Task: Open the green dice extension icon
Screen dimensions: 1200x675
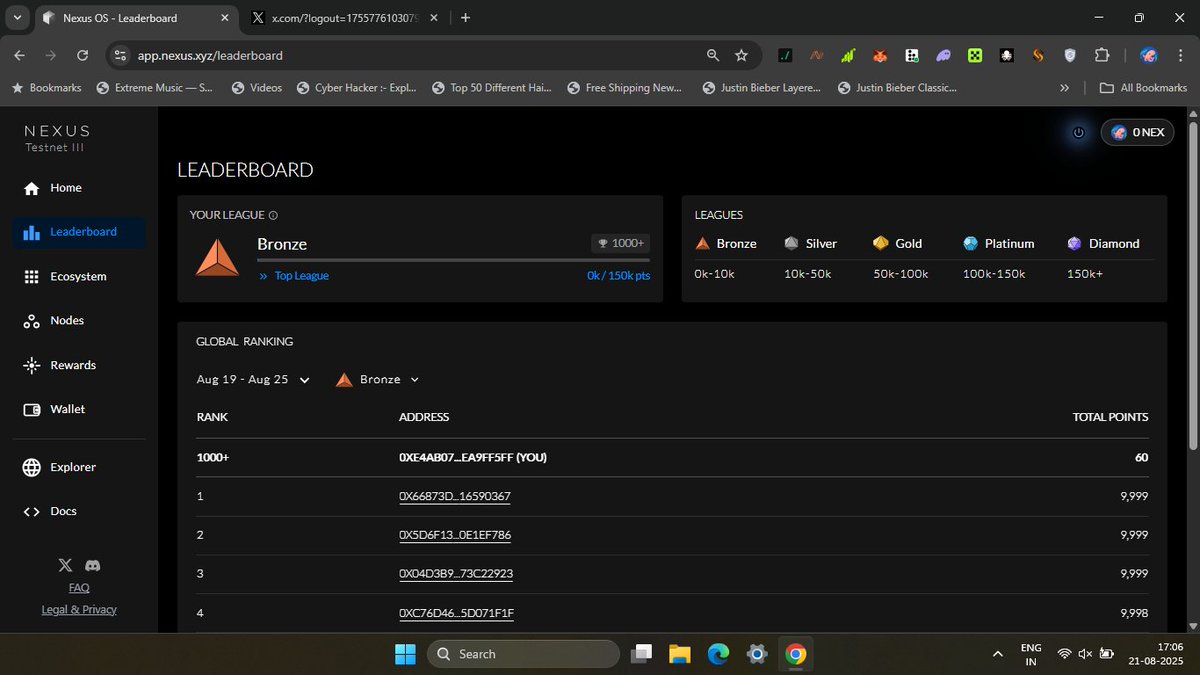Action: click(974, 56)
